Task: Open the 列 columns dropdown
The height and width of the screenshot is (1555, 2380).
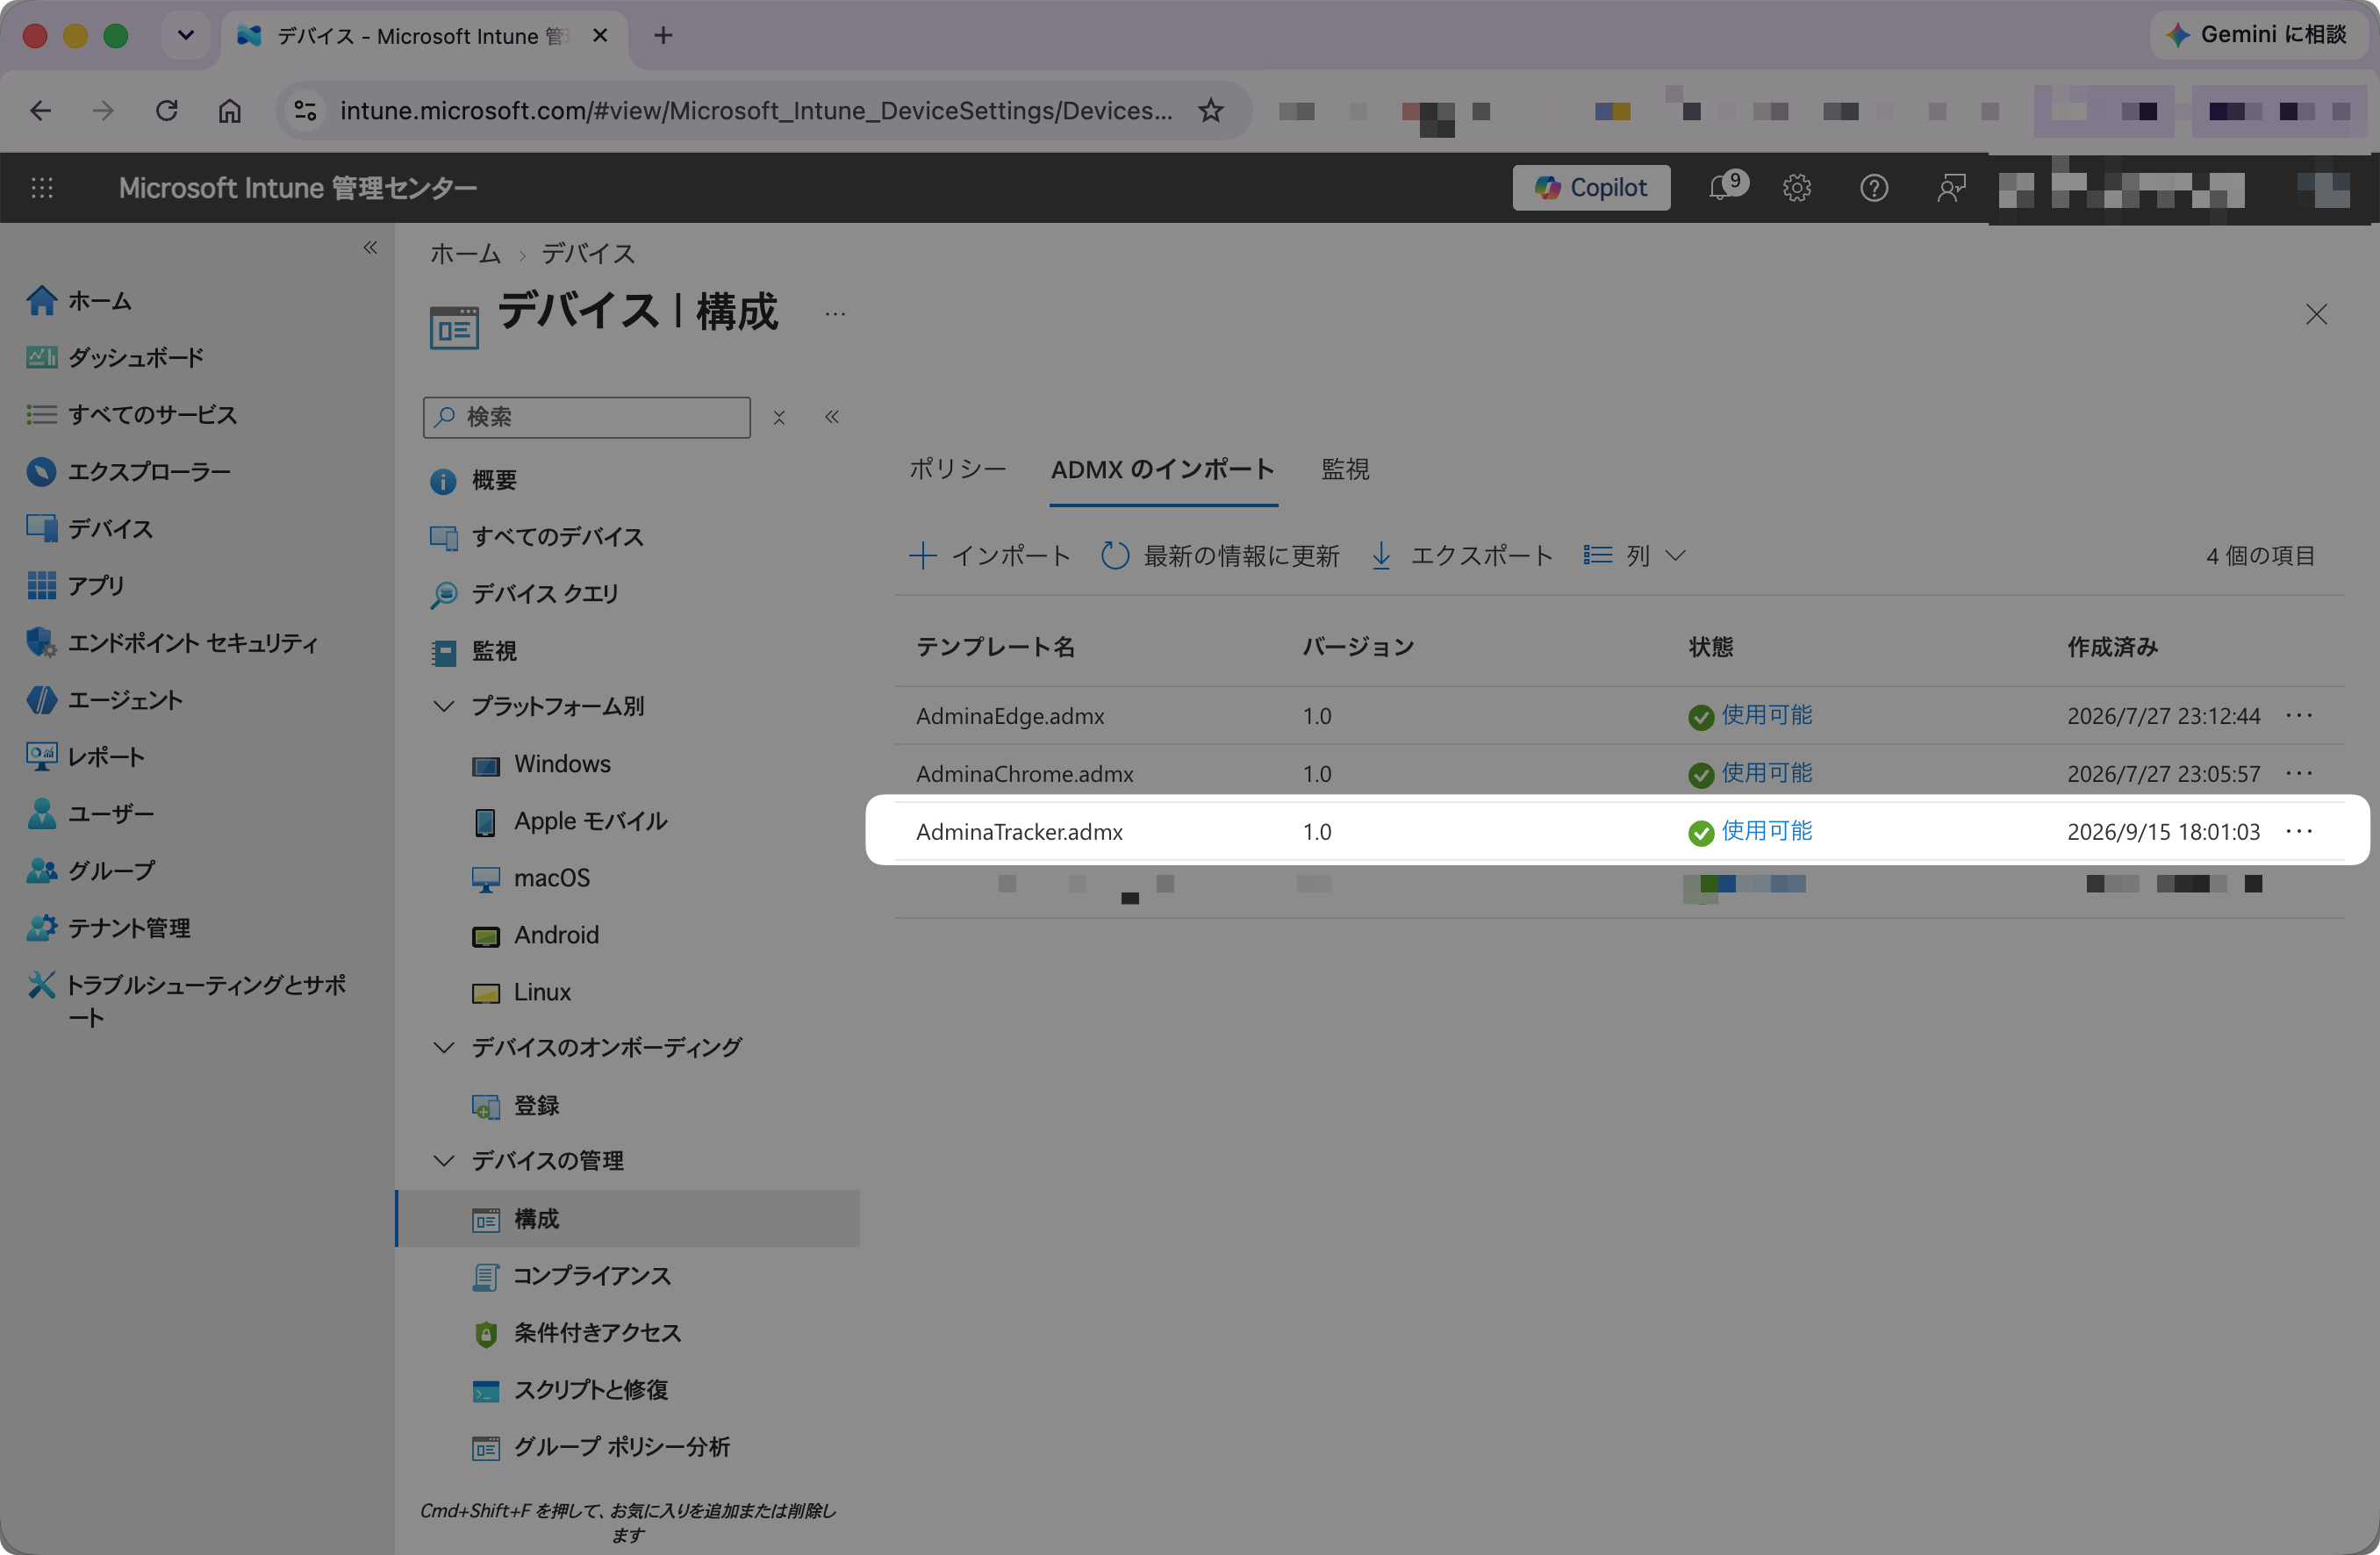Action: click(1636, 555)
